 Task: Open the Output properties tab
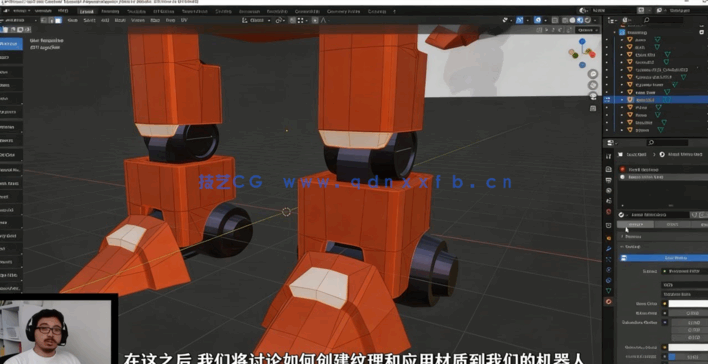(x=608, y=180)
